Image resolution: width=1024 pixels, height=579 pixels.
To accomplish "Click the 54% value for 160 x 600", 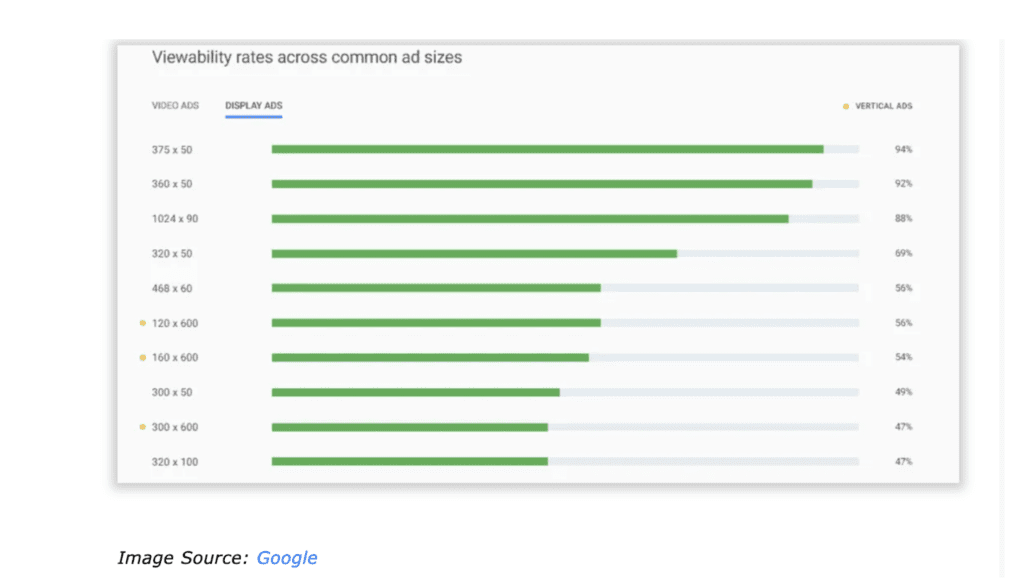I will [903, 357].
